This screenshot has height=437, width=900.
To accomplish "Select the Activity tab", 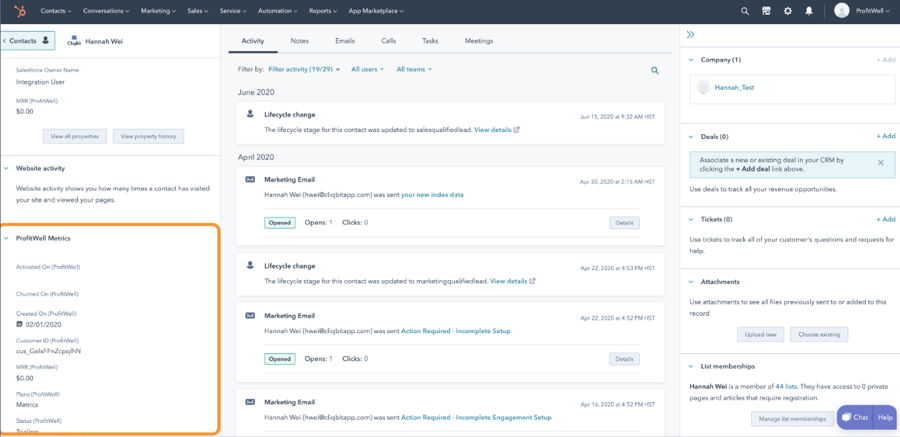I will pyautogui.click(x=253, y=41).
